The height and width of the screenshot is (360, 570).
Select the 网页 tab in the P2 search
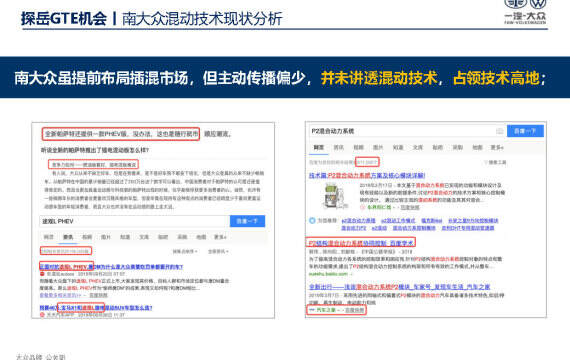319,147
